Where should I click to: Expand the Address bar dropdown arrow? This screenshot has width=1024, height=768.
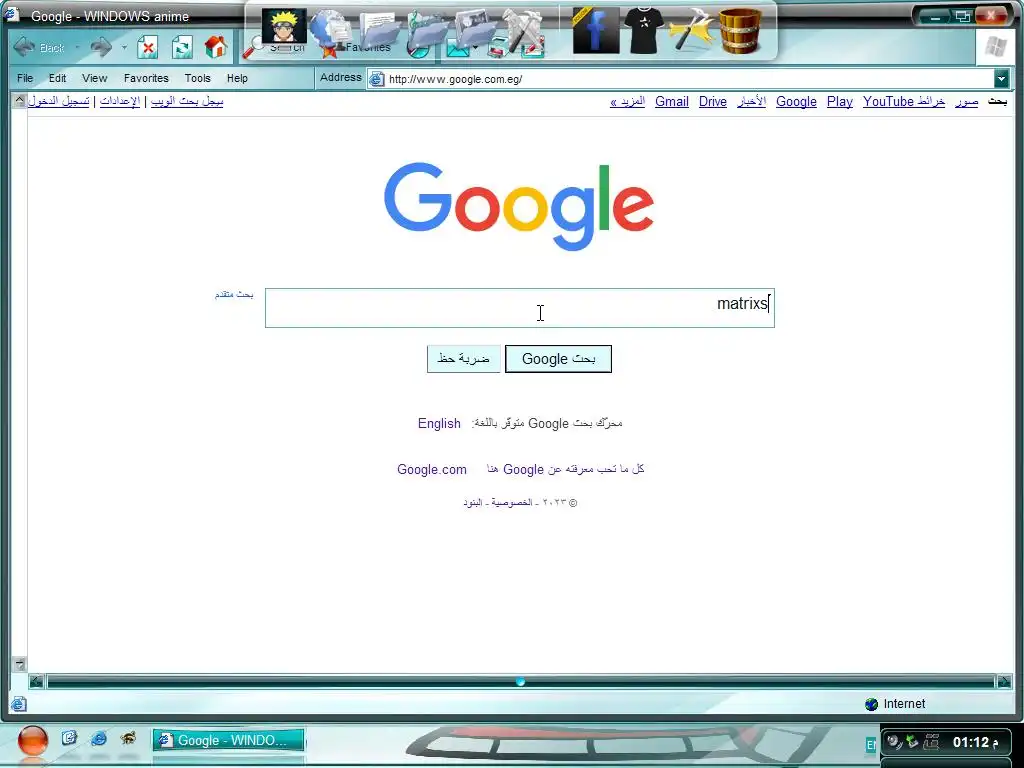[x=1001, y=79]
